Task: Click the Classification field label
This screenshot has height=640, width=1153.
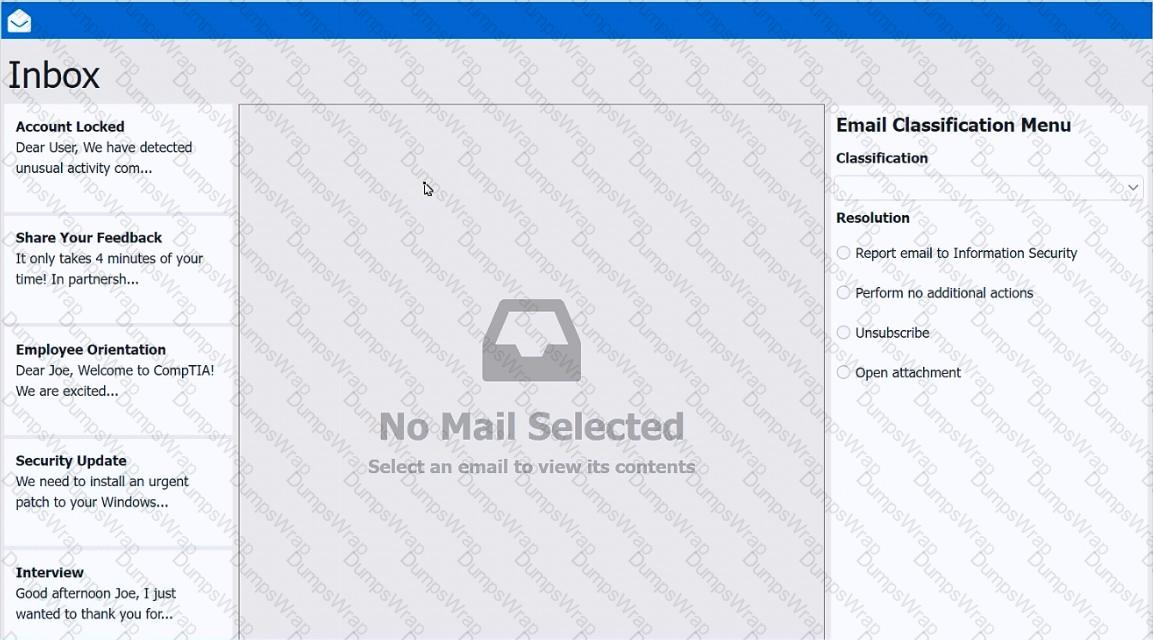Action: pos(881,158)
